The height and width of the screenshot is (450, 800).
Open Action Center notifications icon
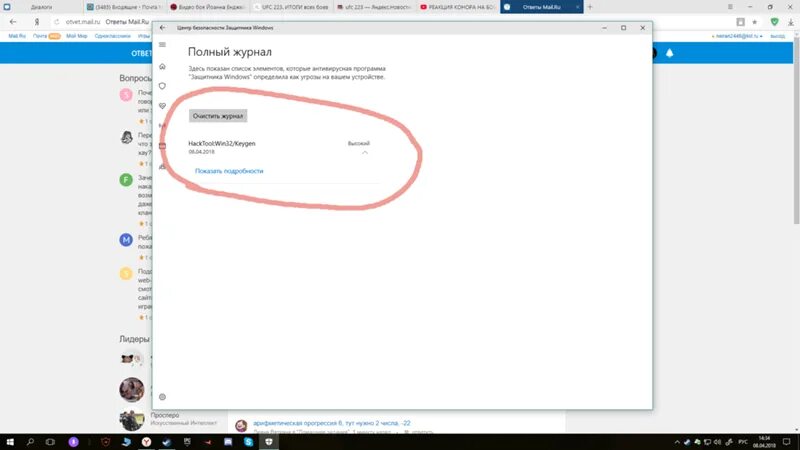tap(787, 442)
